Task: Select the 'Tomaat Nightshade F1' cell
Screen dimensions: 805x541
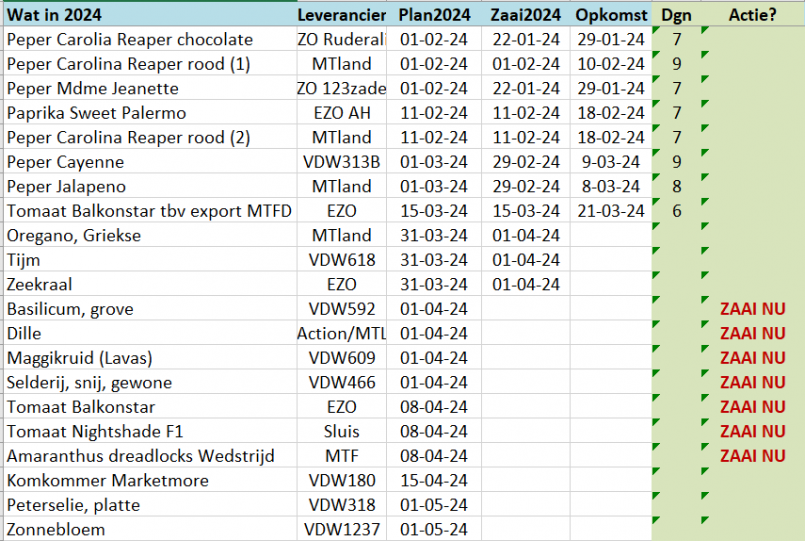Action: pos(95,432)
